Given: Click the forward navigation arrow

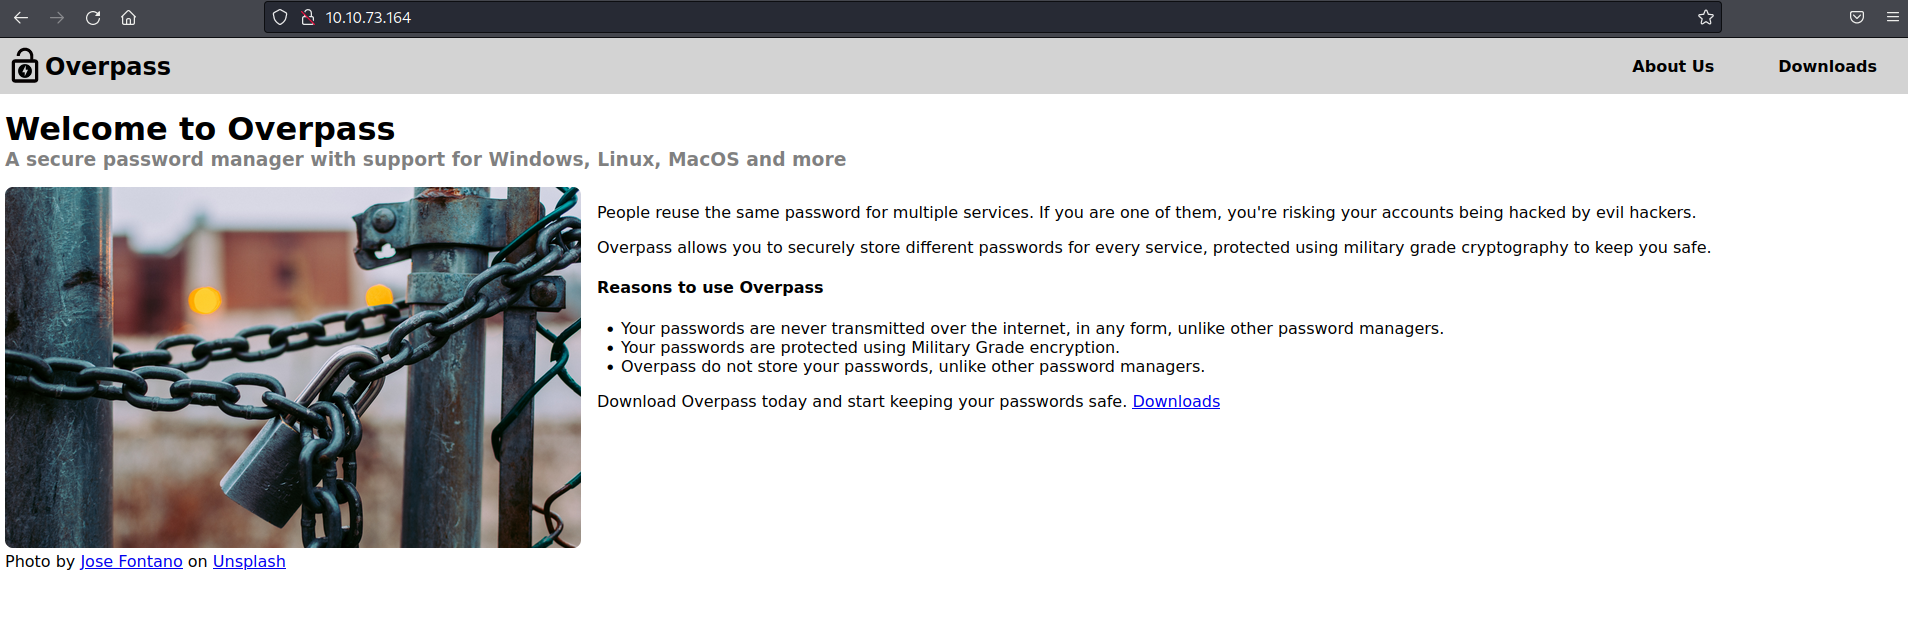Looking at the screenshot, I should 57,17.
